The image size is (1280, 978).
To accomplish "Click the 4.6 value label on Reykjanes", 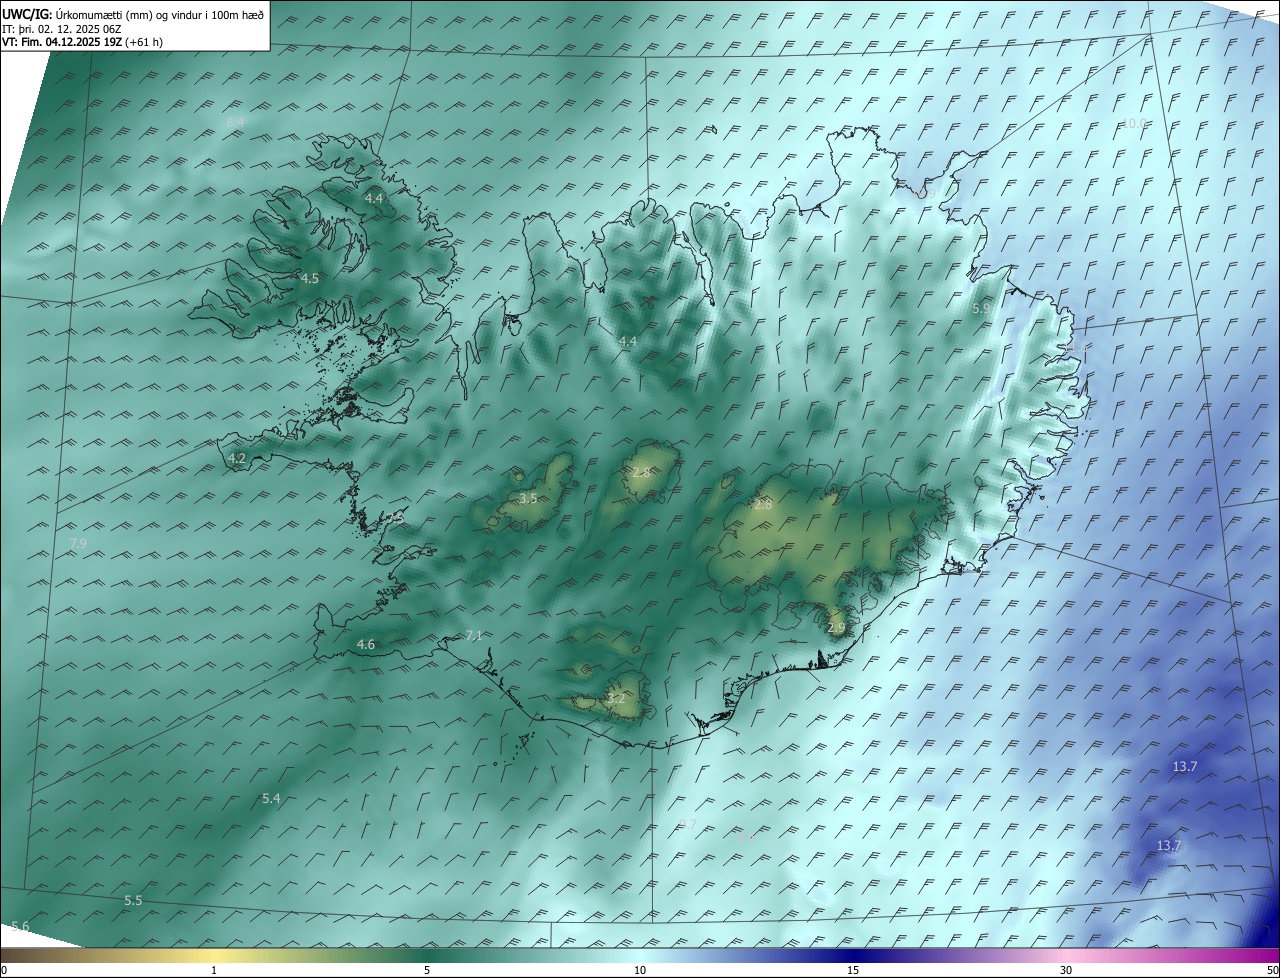I will pyautogui.click(x=366, y=645).
